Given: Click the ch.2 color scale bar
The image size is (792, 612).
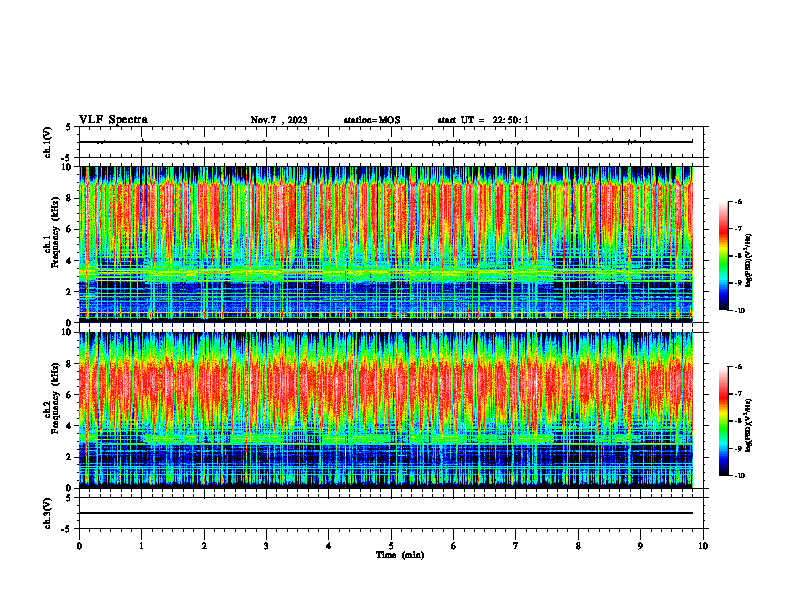Looking at the screenshot, I should (724, 421).
